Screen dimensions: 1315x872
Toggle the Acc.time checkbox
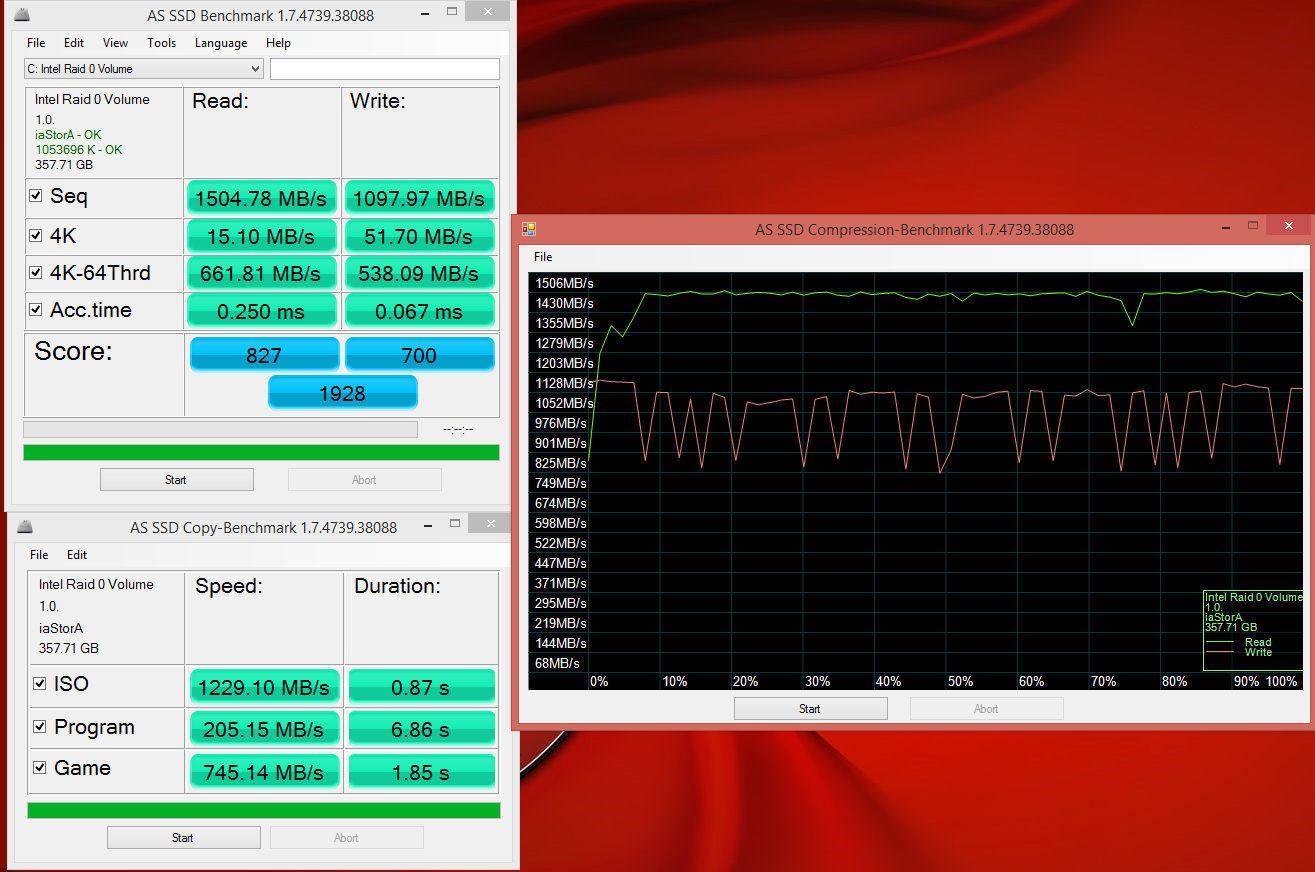tap(36, 310)
